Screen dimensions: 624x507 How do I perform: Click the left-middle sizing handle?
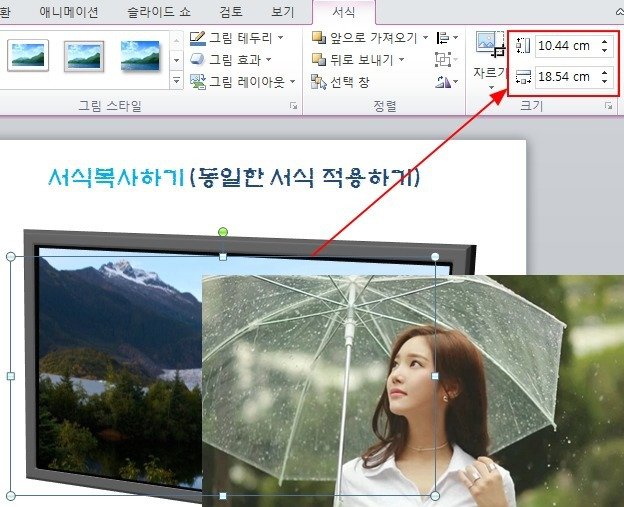click(11, 376)
